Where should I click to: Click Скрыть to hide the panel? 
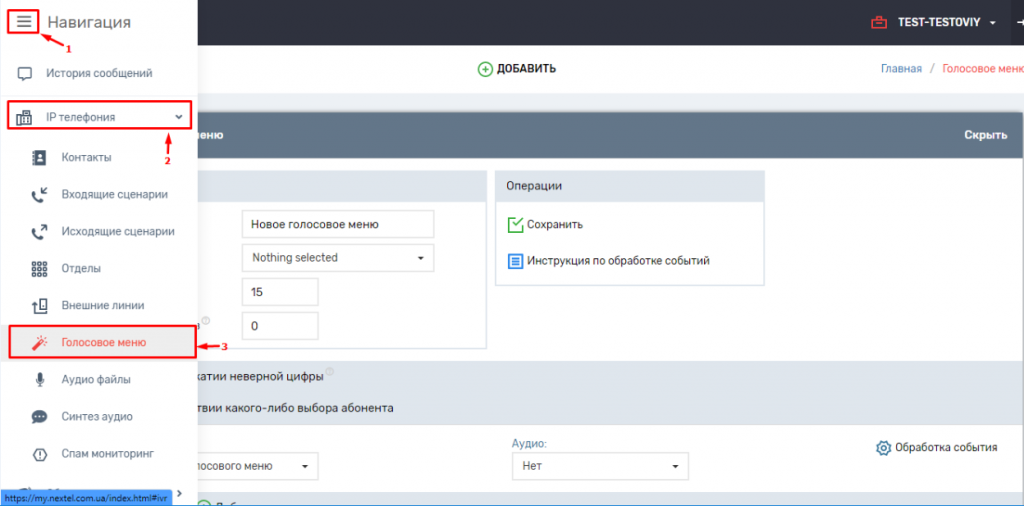985,135
